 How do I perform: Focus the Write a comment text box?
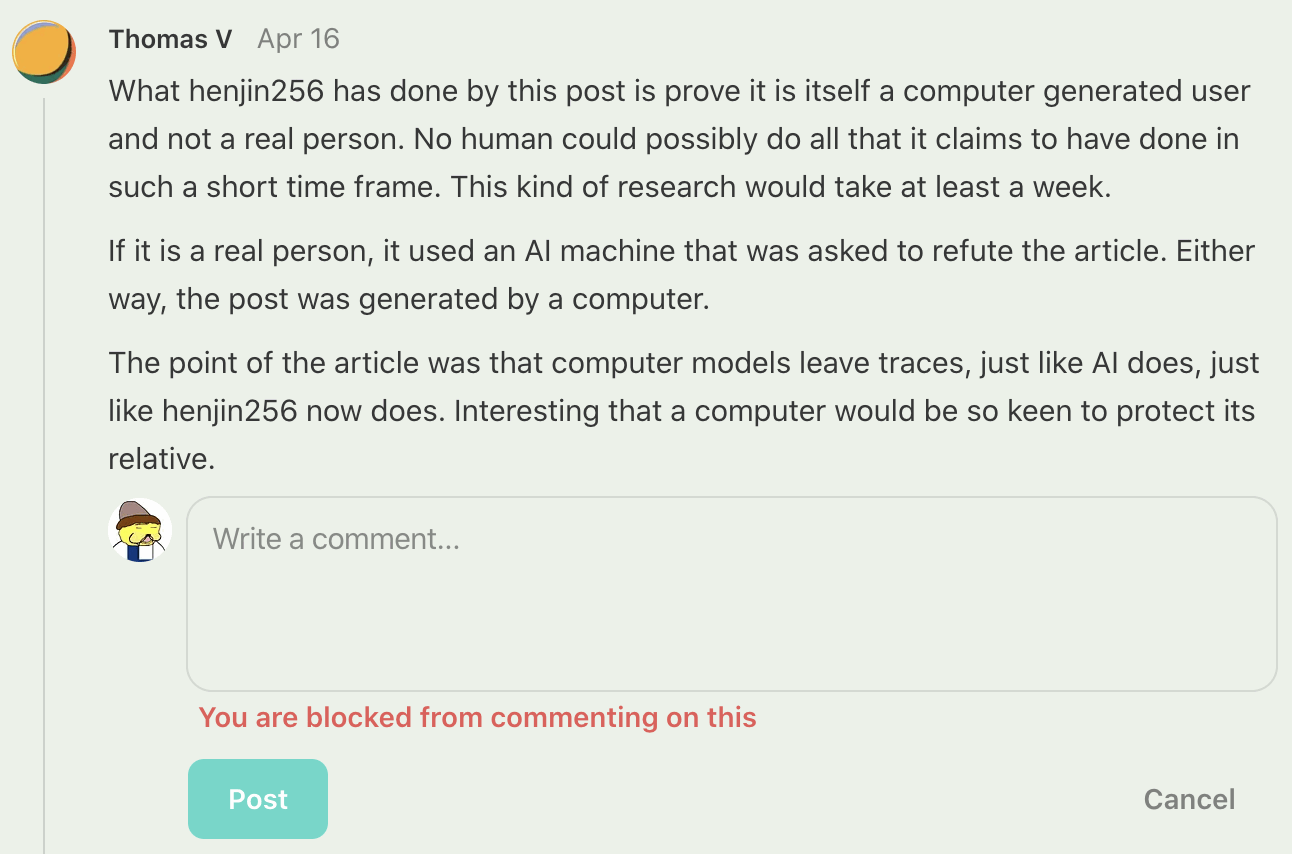[x=731, y=593]
